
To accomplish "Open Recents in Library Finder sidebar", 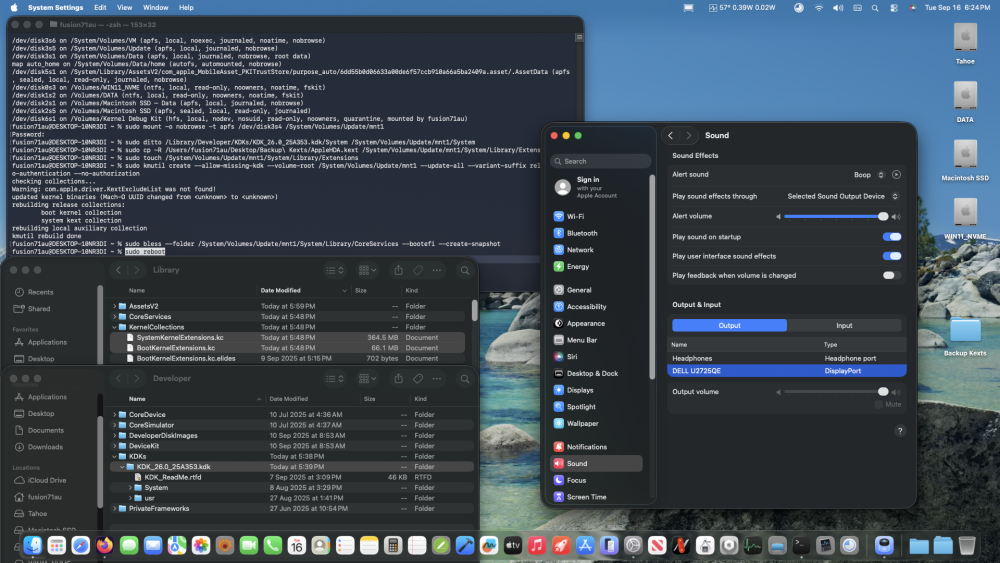I will (40, 292).
